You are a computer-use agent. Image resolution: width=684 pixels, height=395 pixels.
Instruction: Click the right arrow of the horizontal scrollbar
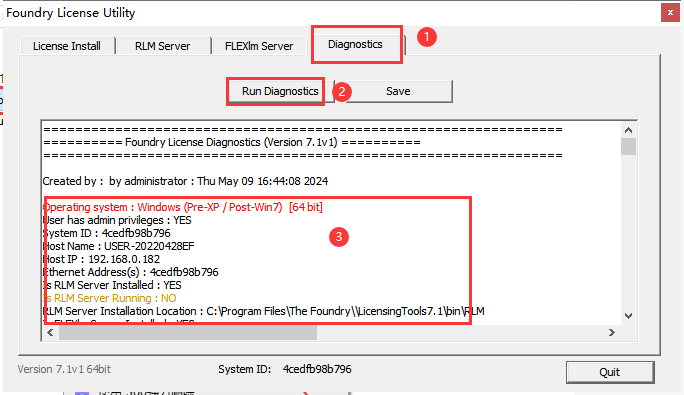click(x=612, y=333)
